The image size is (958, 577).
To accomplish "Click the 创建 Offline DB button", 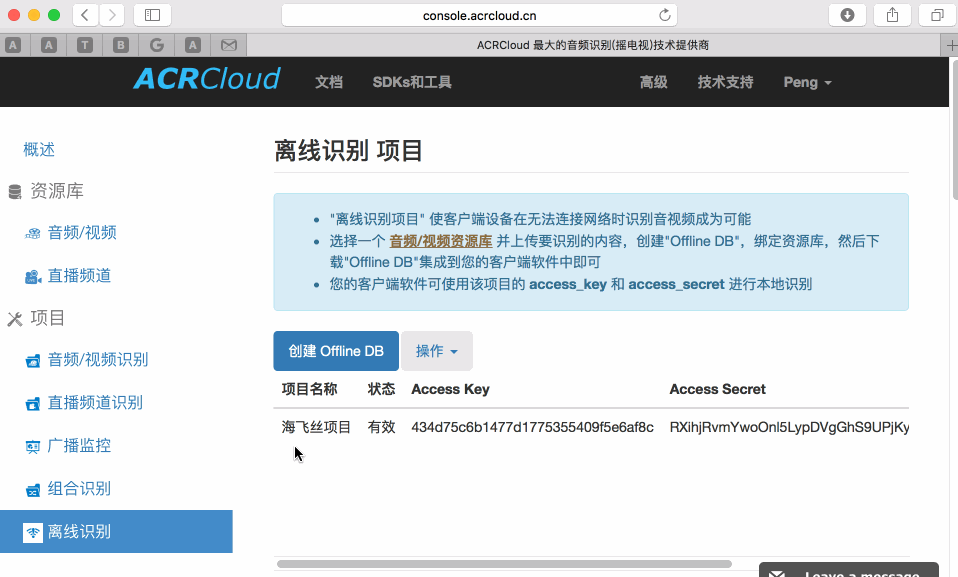I will [336, 351].
